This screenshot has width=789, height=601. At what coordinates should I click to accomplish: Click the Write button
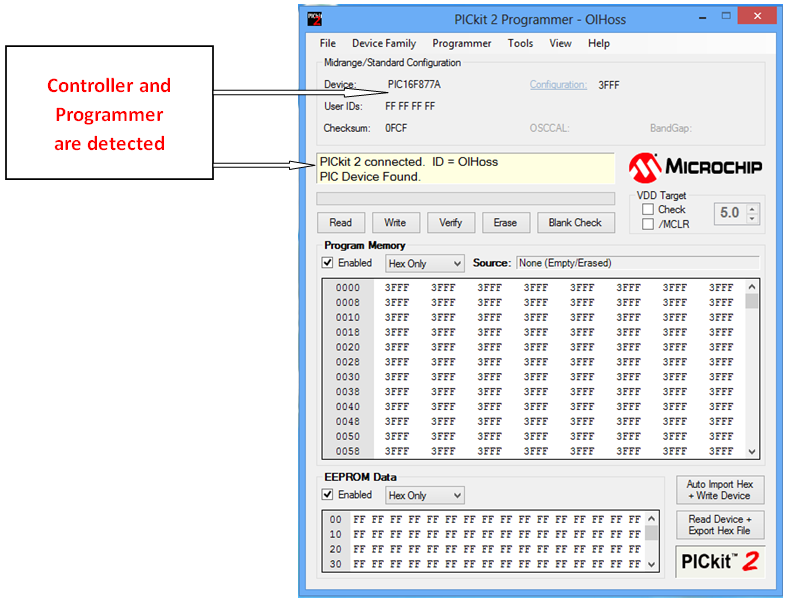coord(396,222)
